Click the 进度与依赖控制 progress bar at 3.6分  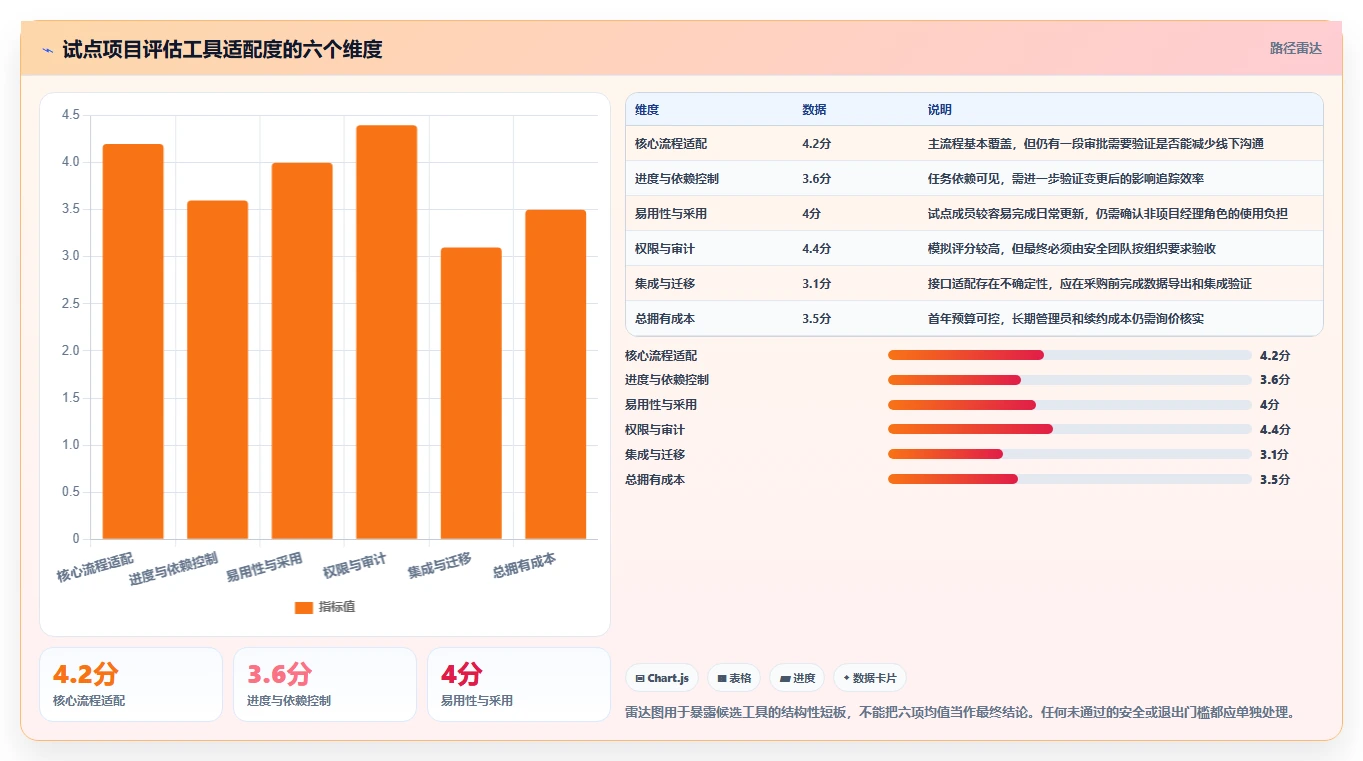pos(1070,380)
